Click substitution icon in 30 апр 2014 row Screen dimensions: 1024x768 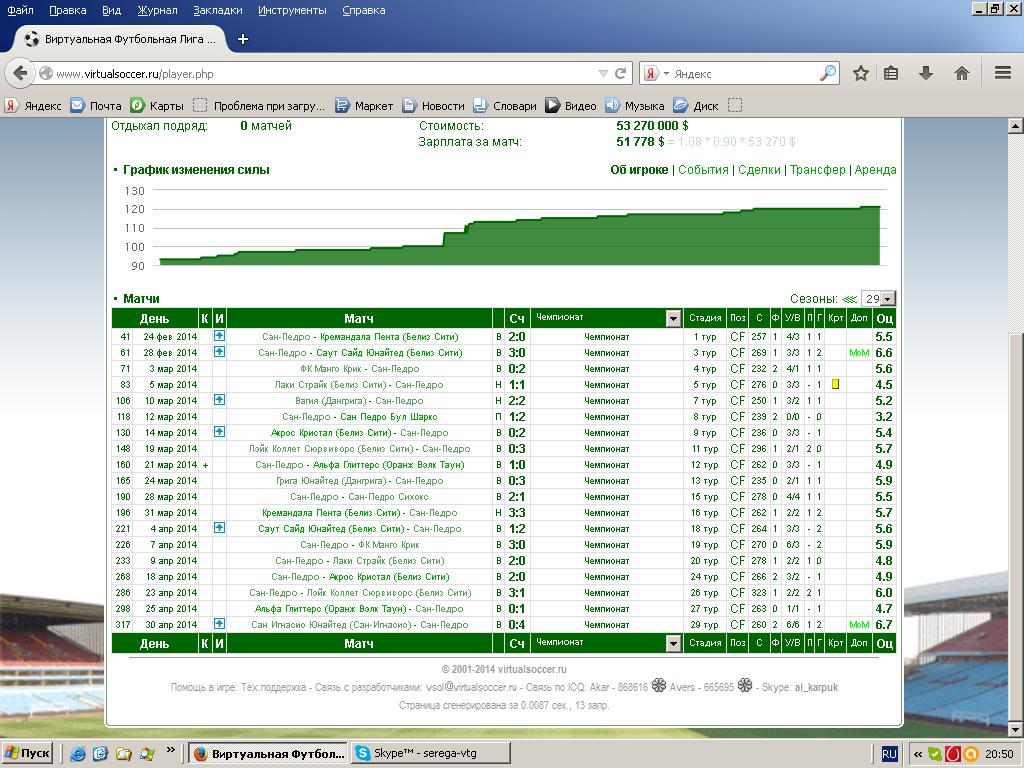(x=219, y=624)
